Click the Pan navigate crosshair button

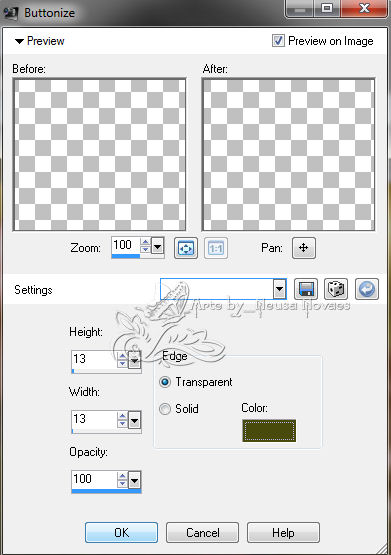304,248
